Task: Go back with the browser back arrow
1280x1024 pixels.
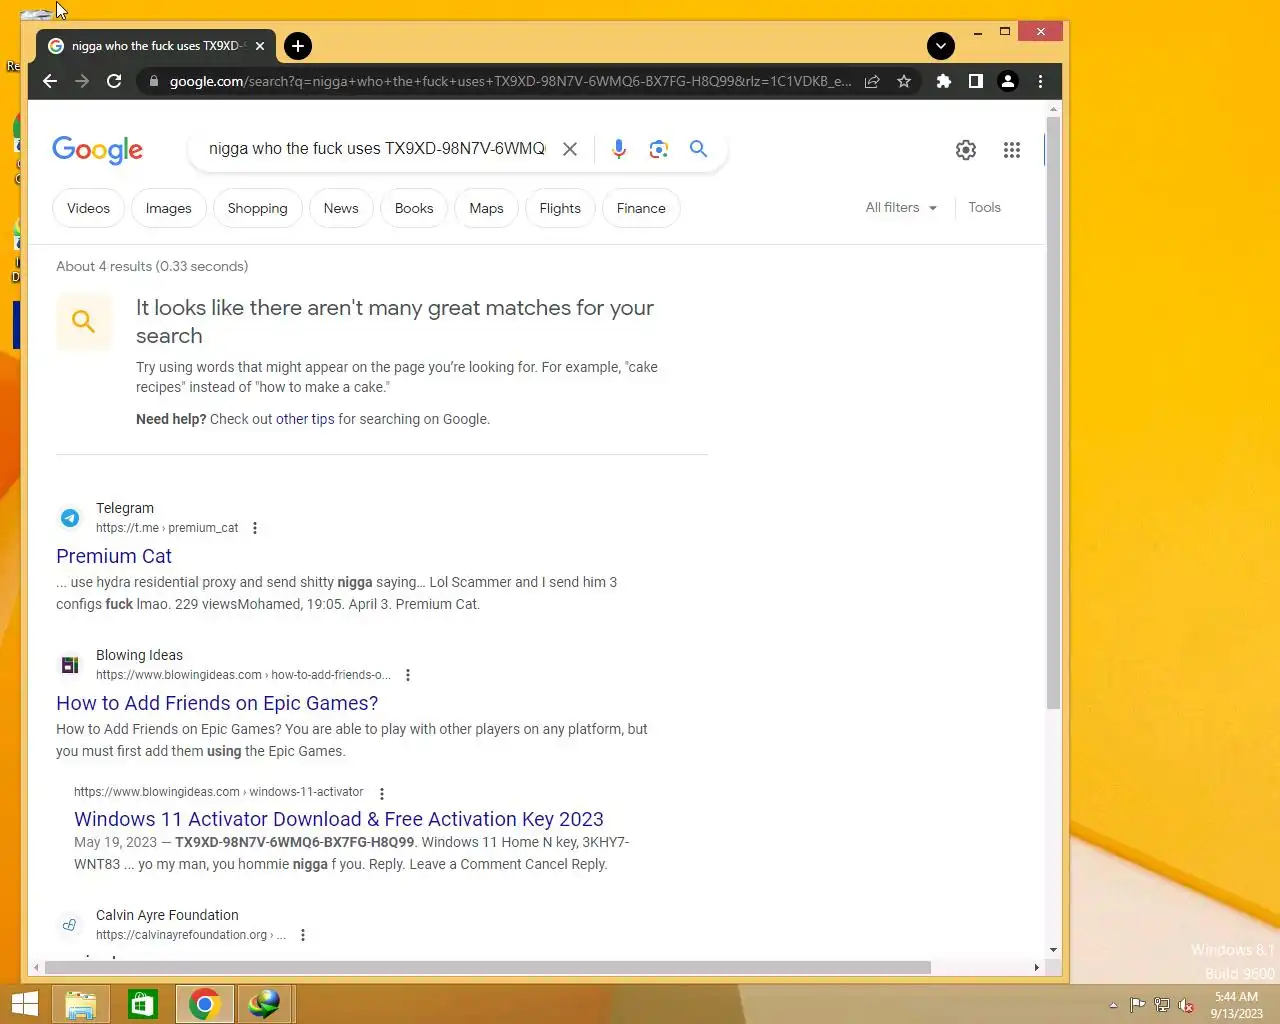Action: point(50,81)
